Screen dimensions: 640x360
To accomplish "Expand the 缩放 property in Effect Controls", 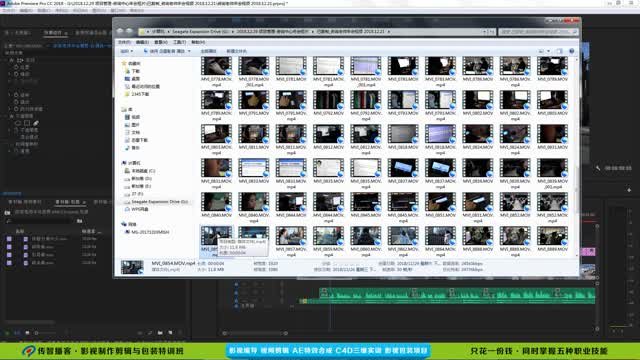I will [x=9, y=74].
